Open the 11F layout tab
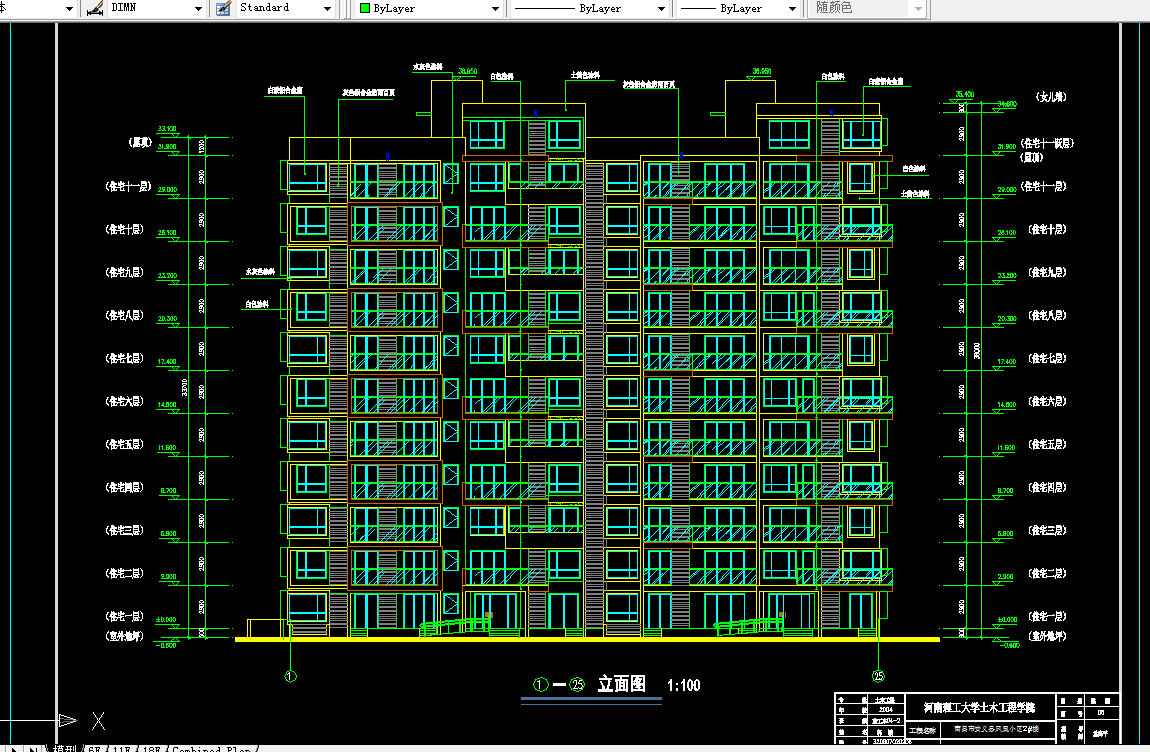 tap(122, 748)
